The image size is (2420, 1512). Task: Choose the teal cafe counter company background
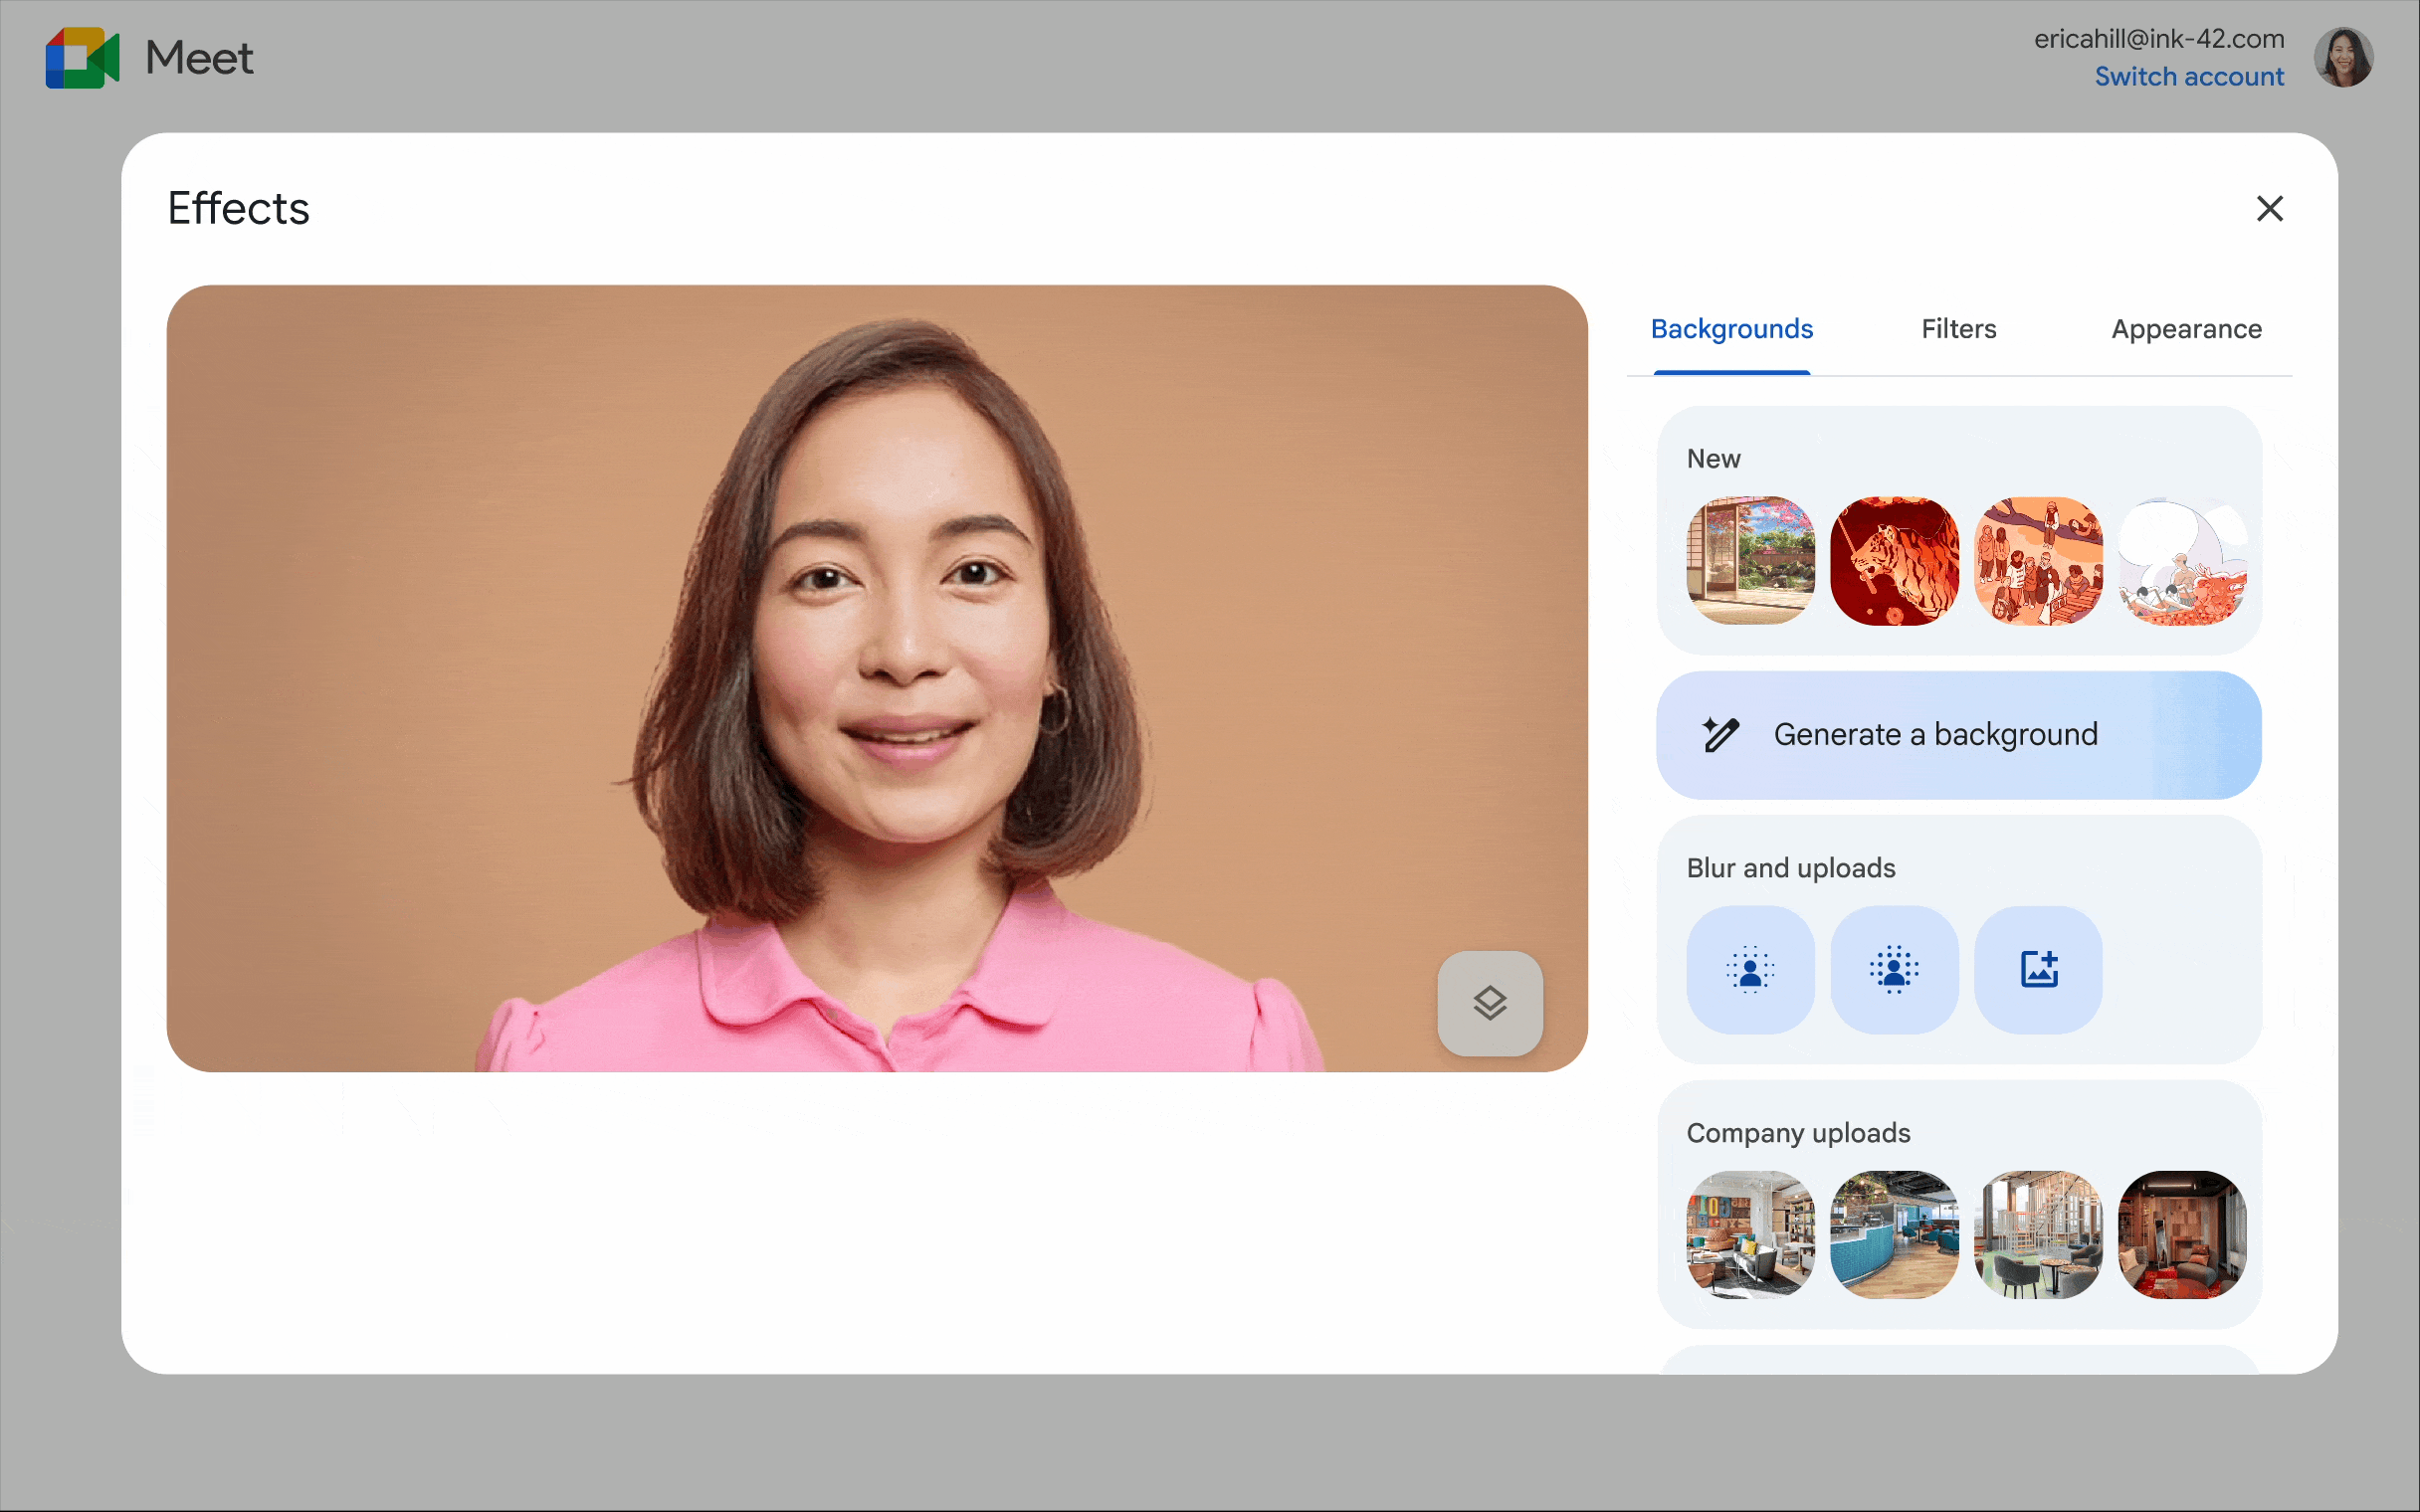coord(1894,1235)
